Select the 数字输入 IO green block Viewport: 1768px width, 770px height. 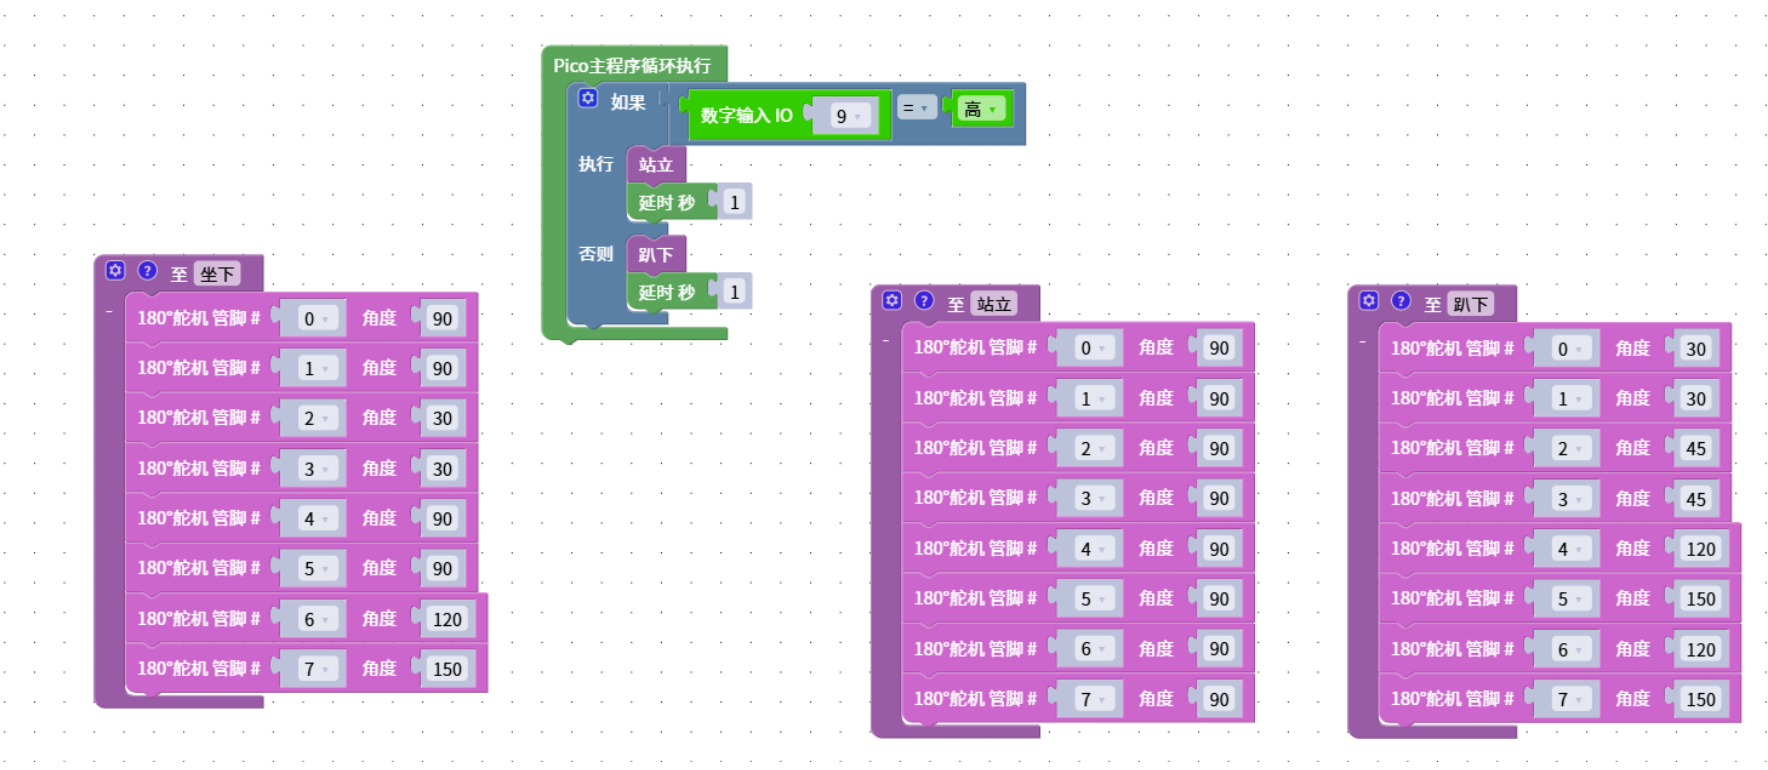[x=746, y=115]
